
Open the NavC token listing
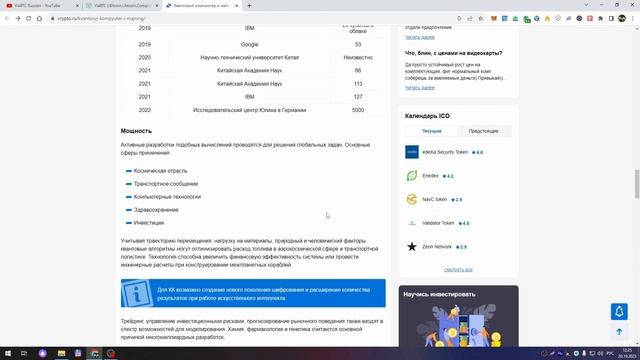[435, 199]
